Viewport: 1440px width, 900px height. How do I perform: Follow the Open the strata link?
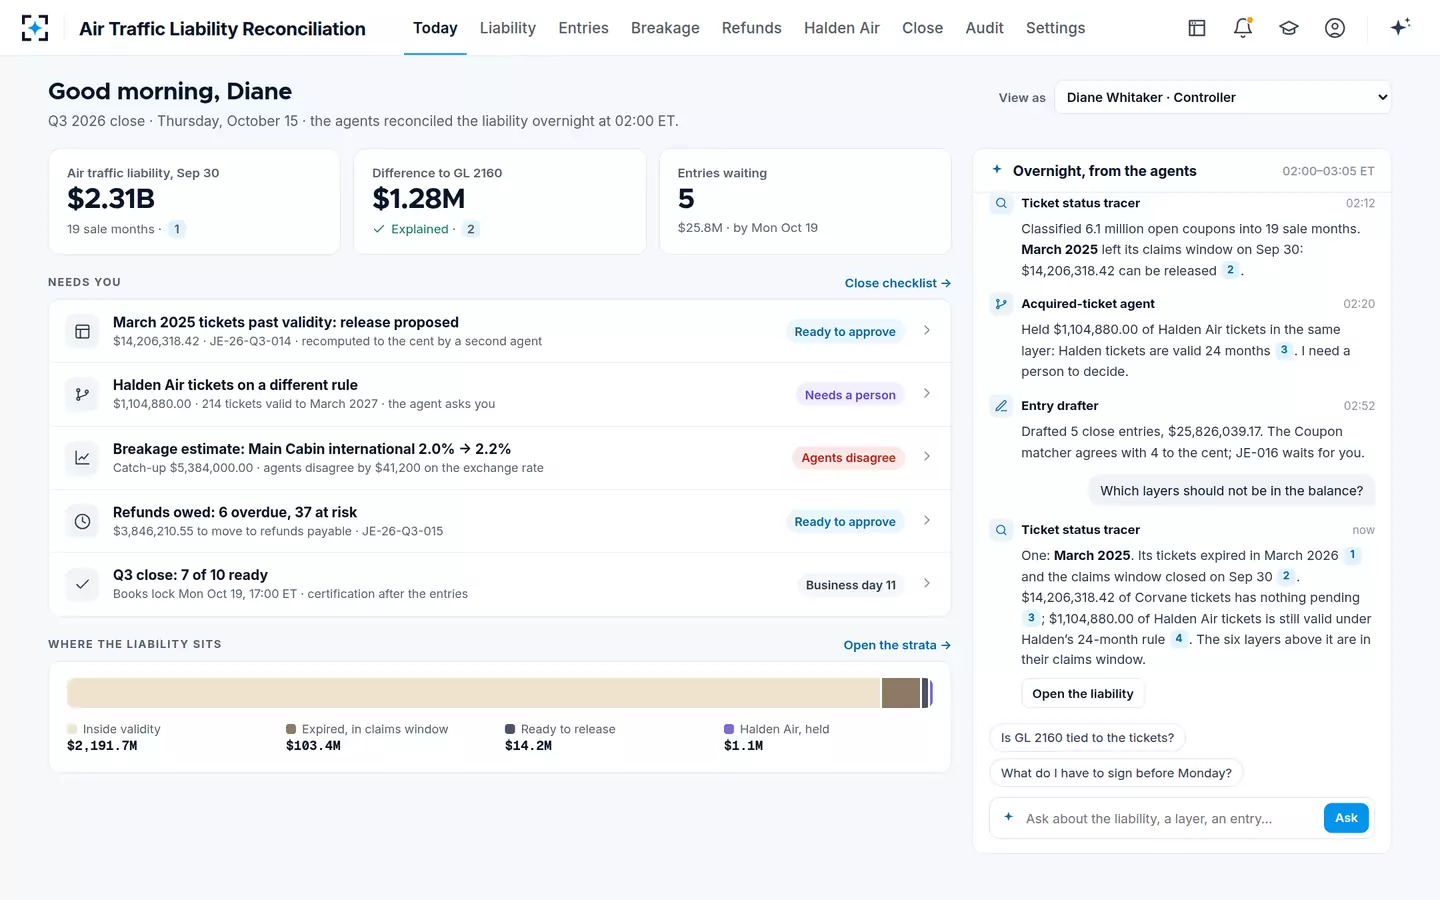tap(897, 645)
